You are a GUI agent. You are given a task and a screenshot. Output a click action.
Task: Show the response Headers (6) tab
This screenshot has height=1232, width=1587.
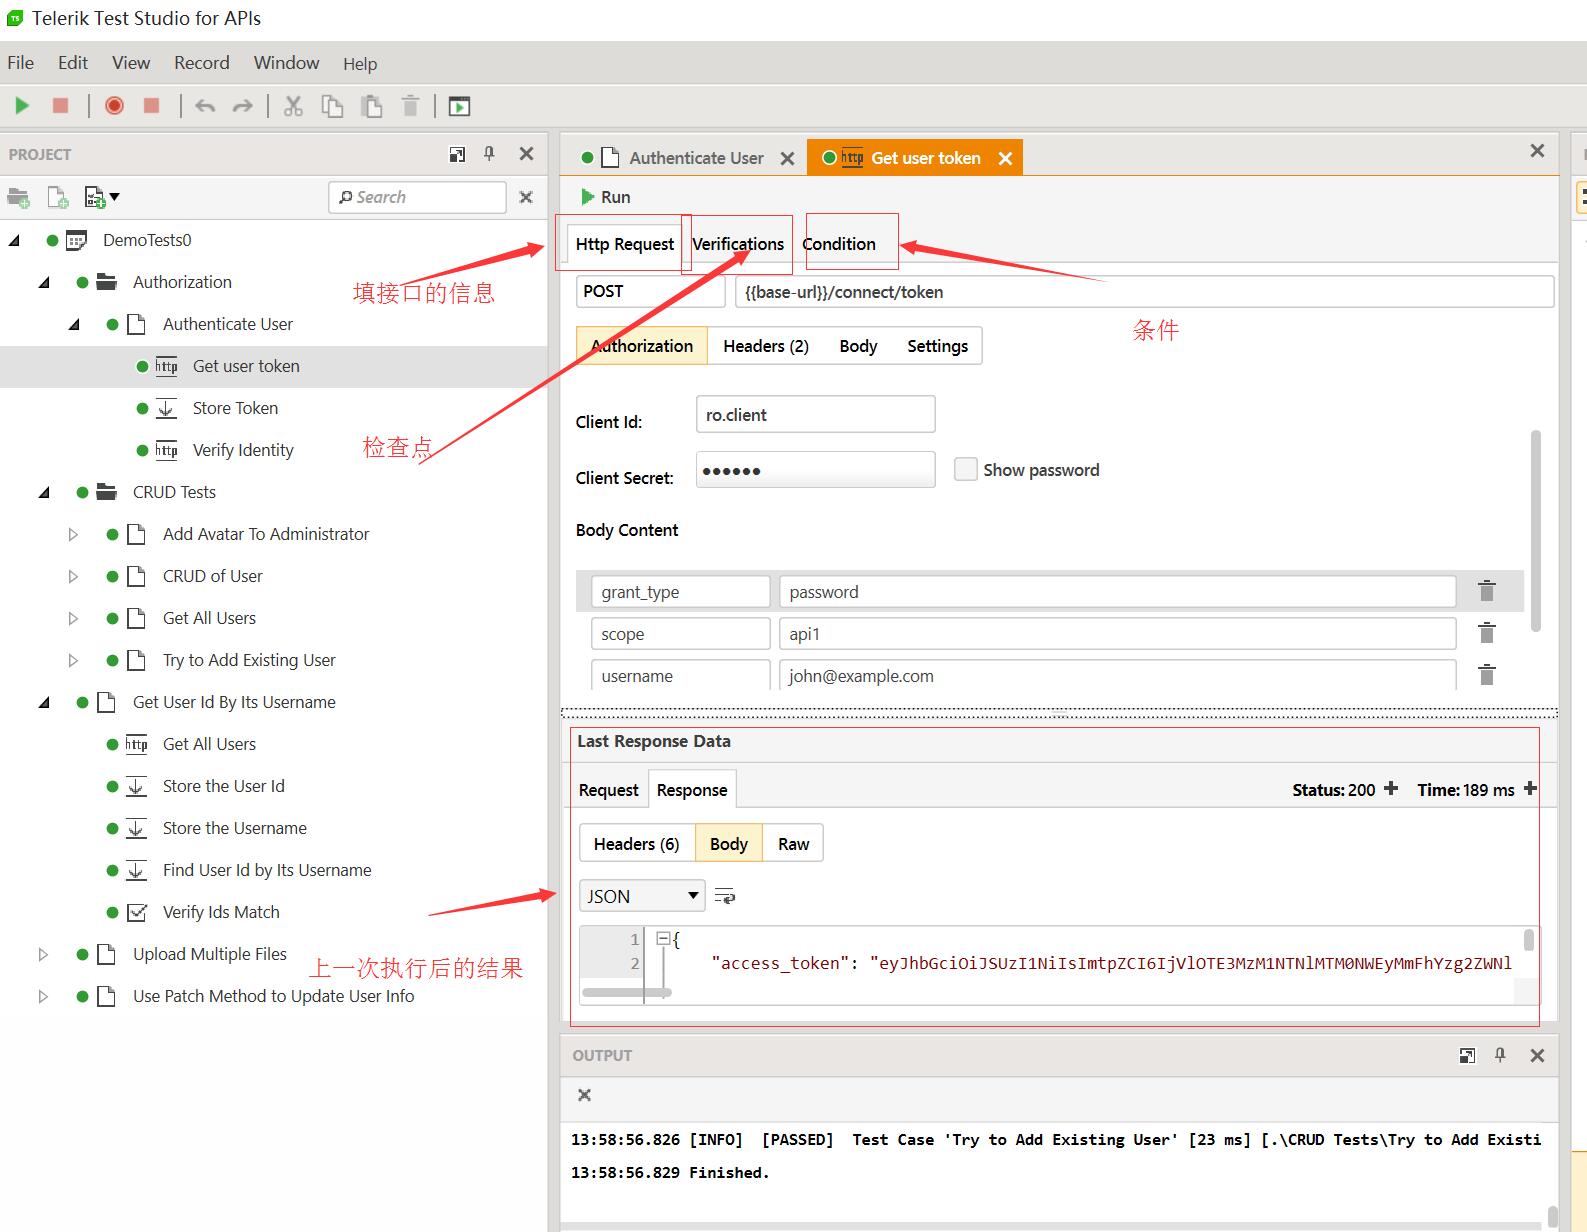(x=637, y=844)
